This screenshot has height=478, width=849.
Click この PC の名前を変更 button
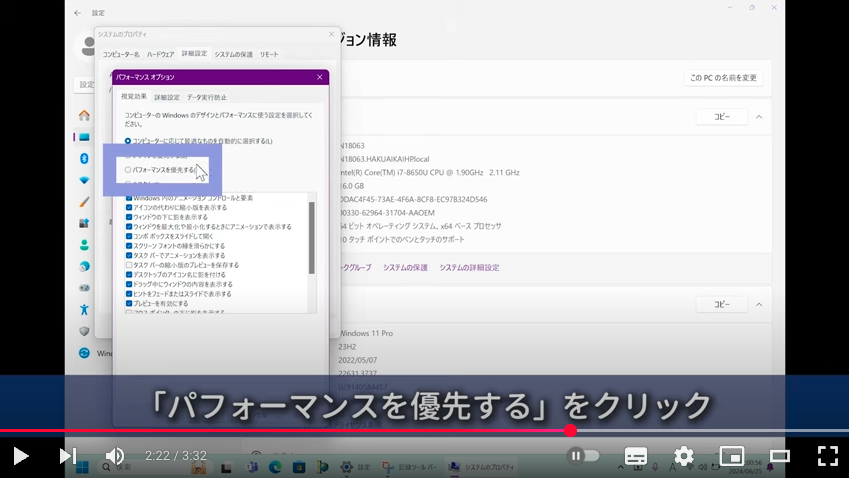point(723,78)
